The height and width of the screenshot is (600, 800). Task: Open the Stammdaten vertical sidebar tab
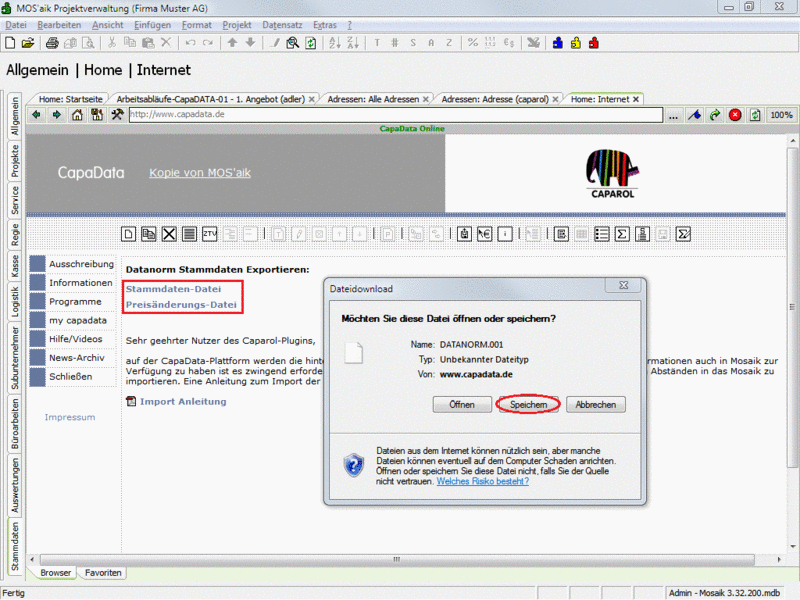[x=15, y=546]
